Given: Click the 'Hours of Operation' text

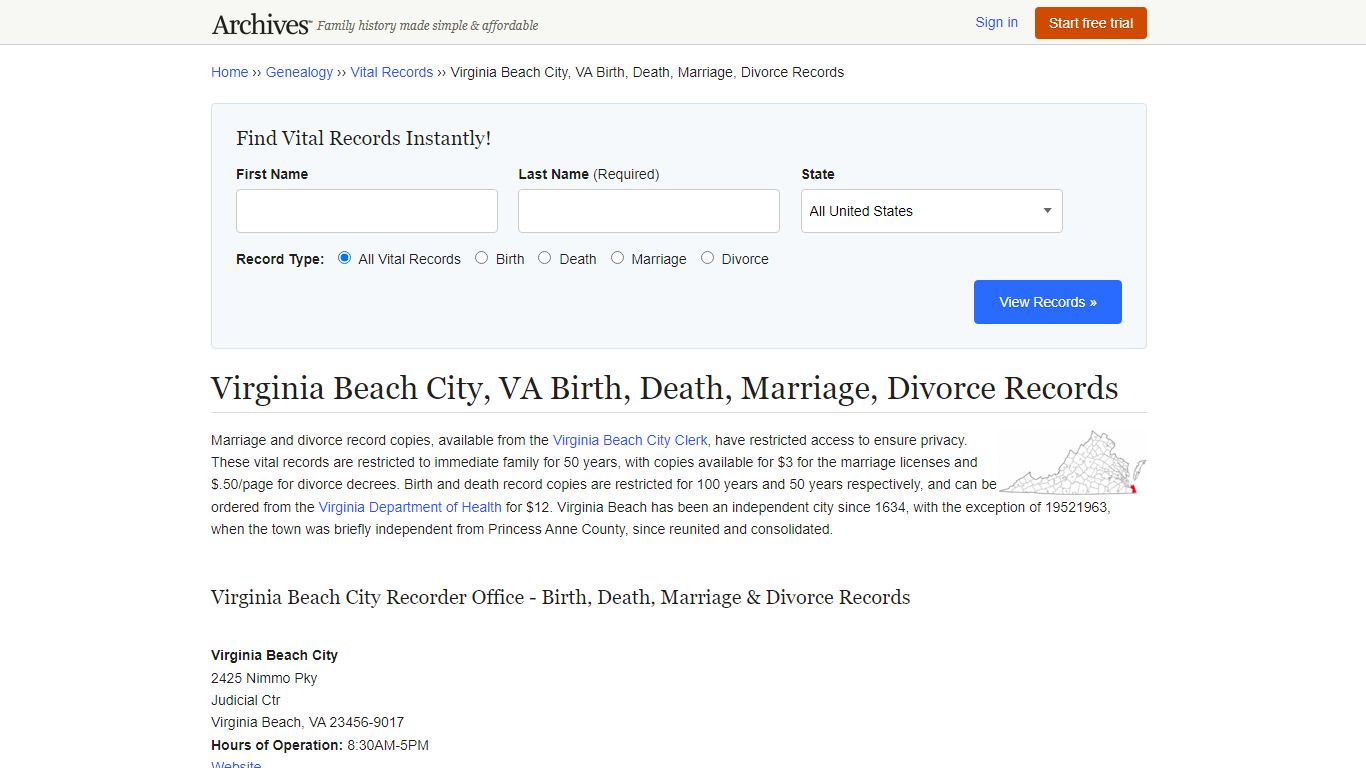Looking at the screenshot, I should point(277,745).
